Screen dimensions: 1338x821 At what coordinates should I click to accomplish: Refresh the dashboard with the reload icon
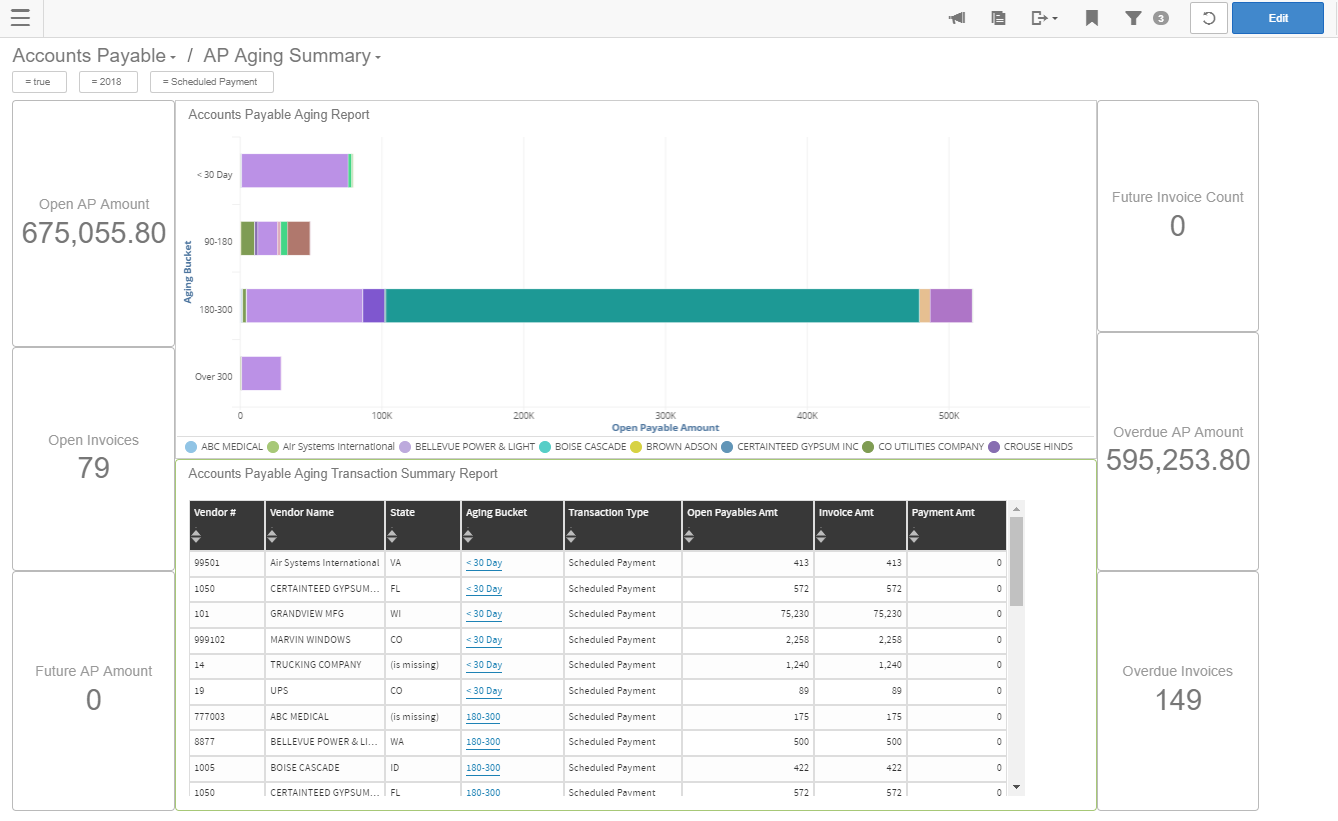pos(1208,17)
